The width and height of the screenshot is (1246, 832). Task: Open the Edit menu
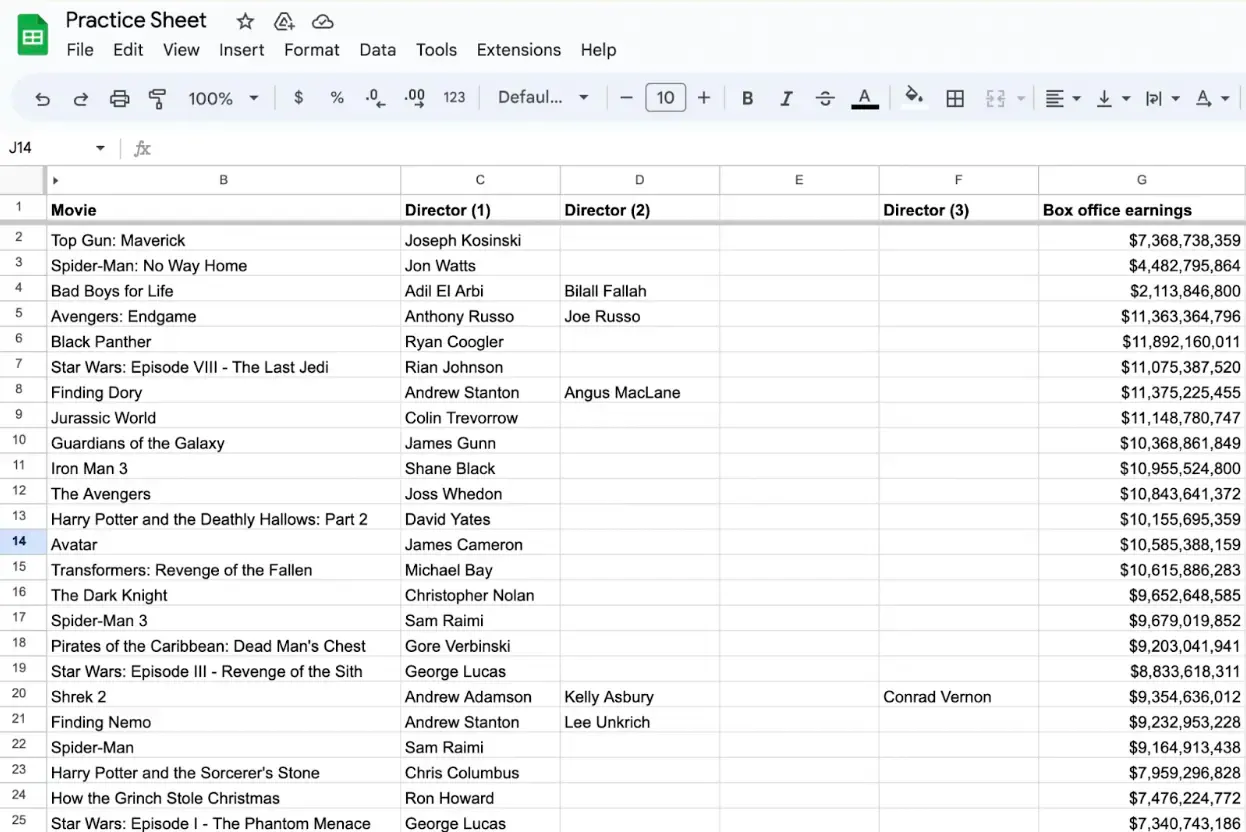[128, 50]
